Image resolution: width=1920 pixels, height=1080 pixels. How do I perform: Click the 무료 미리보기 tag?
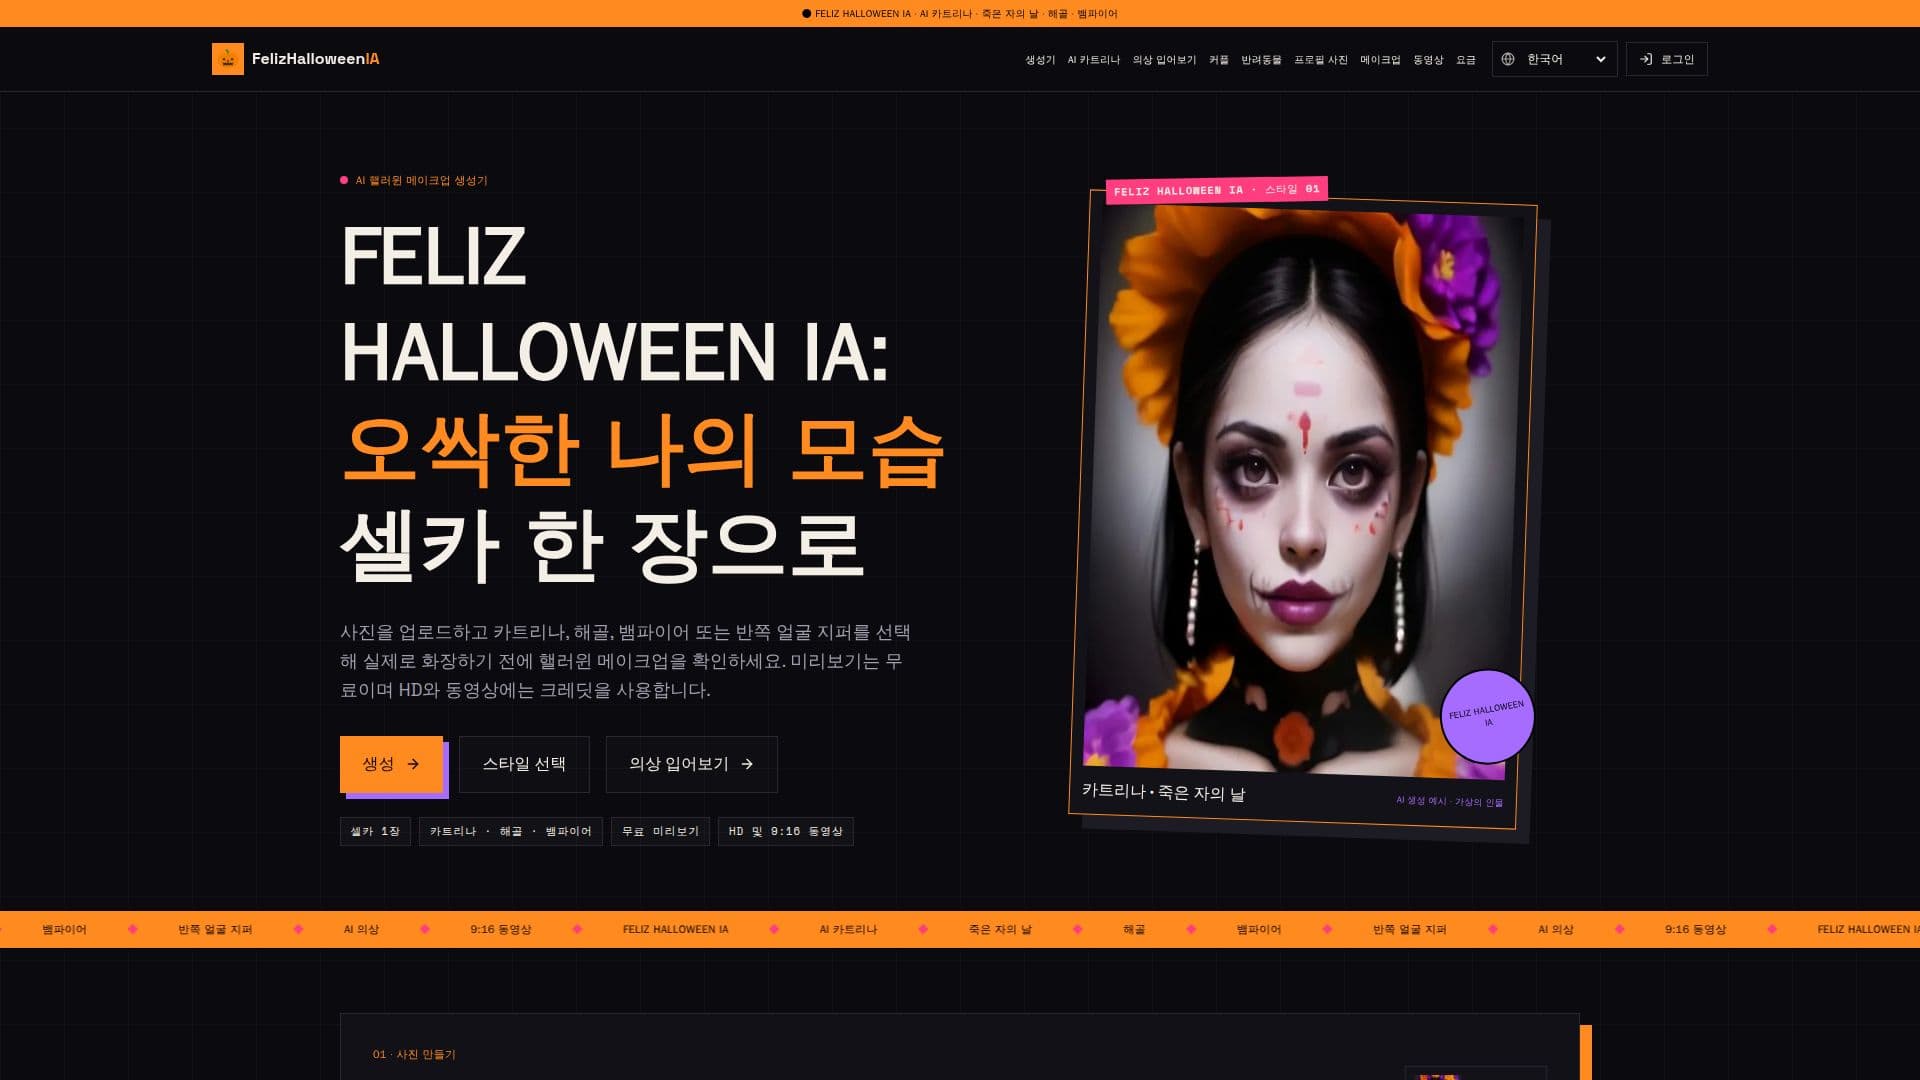pos(660,831)
